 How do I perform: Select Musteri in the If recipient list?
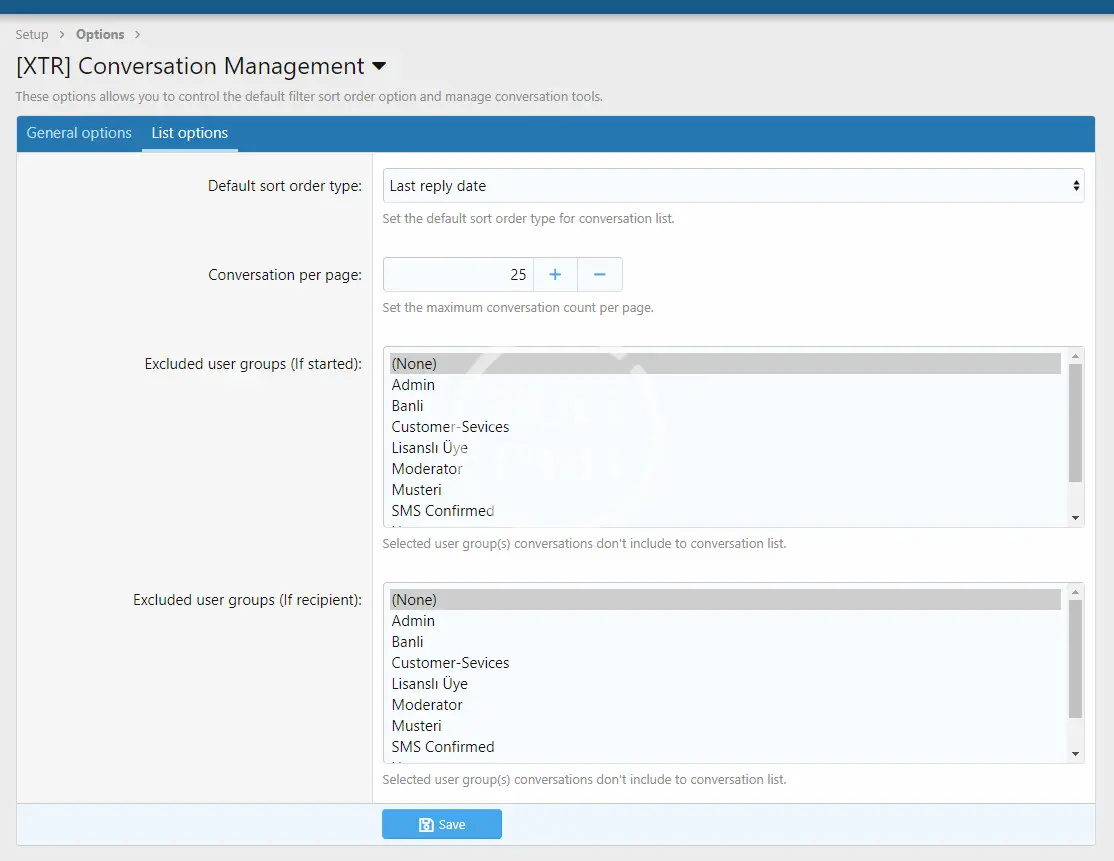pos(417,726)
